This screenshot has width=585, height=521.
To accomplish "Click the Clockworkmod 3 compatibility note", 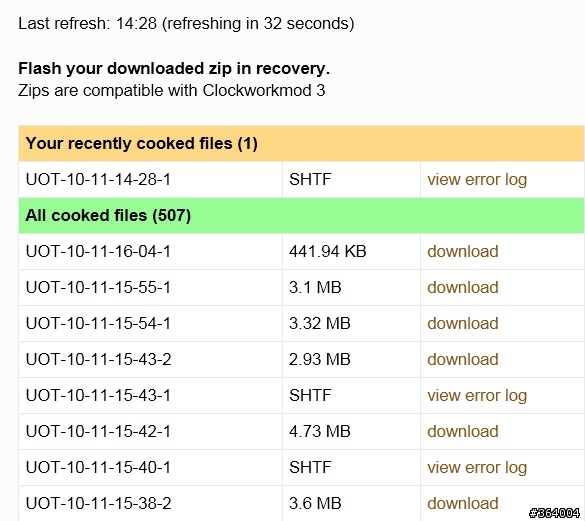I will pos(172,91).
